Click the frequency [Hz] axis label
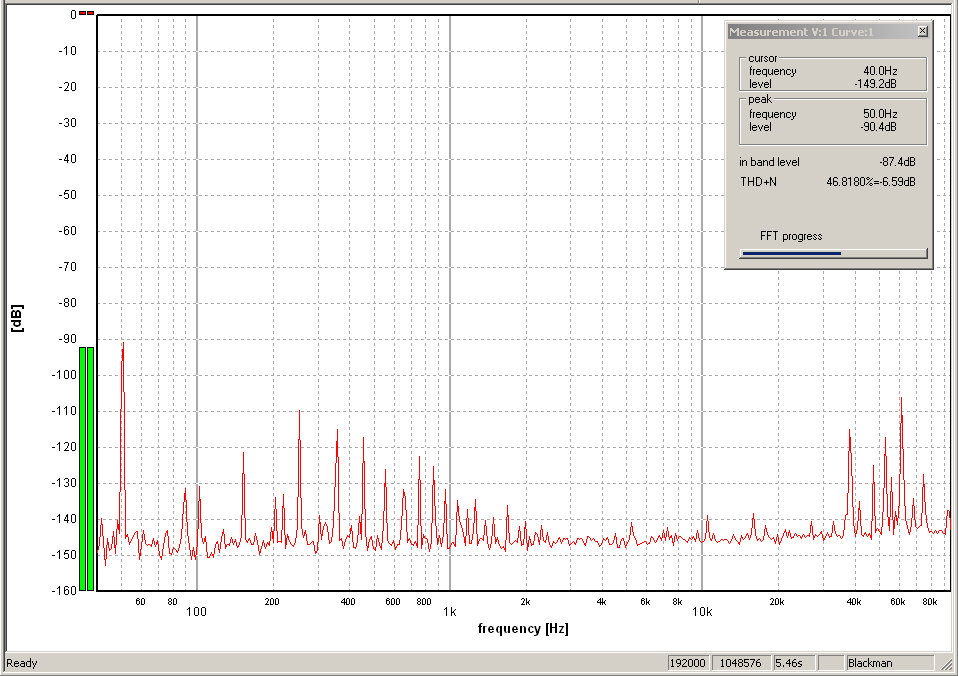 click(523, 629)
